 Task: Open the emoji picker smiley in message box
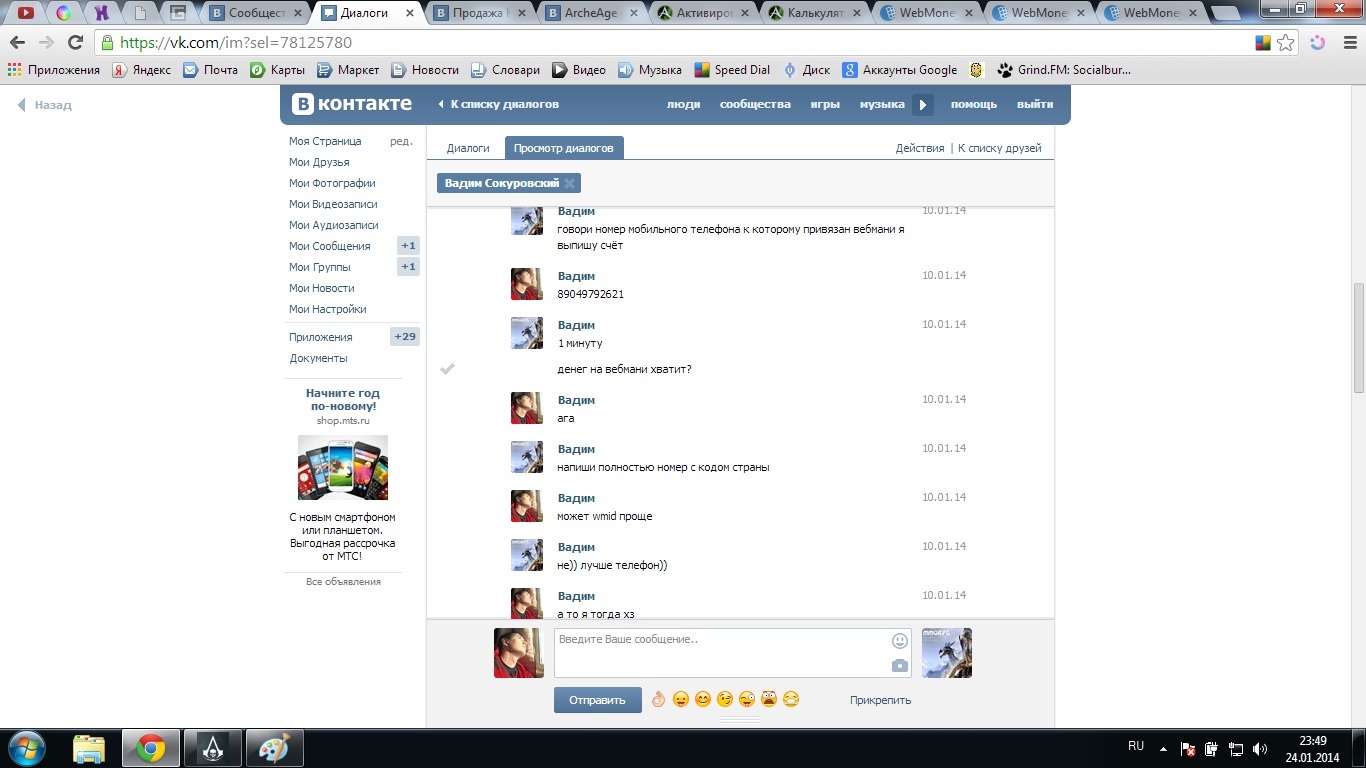[900, 641]
